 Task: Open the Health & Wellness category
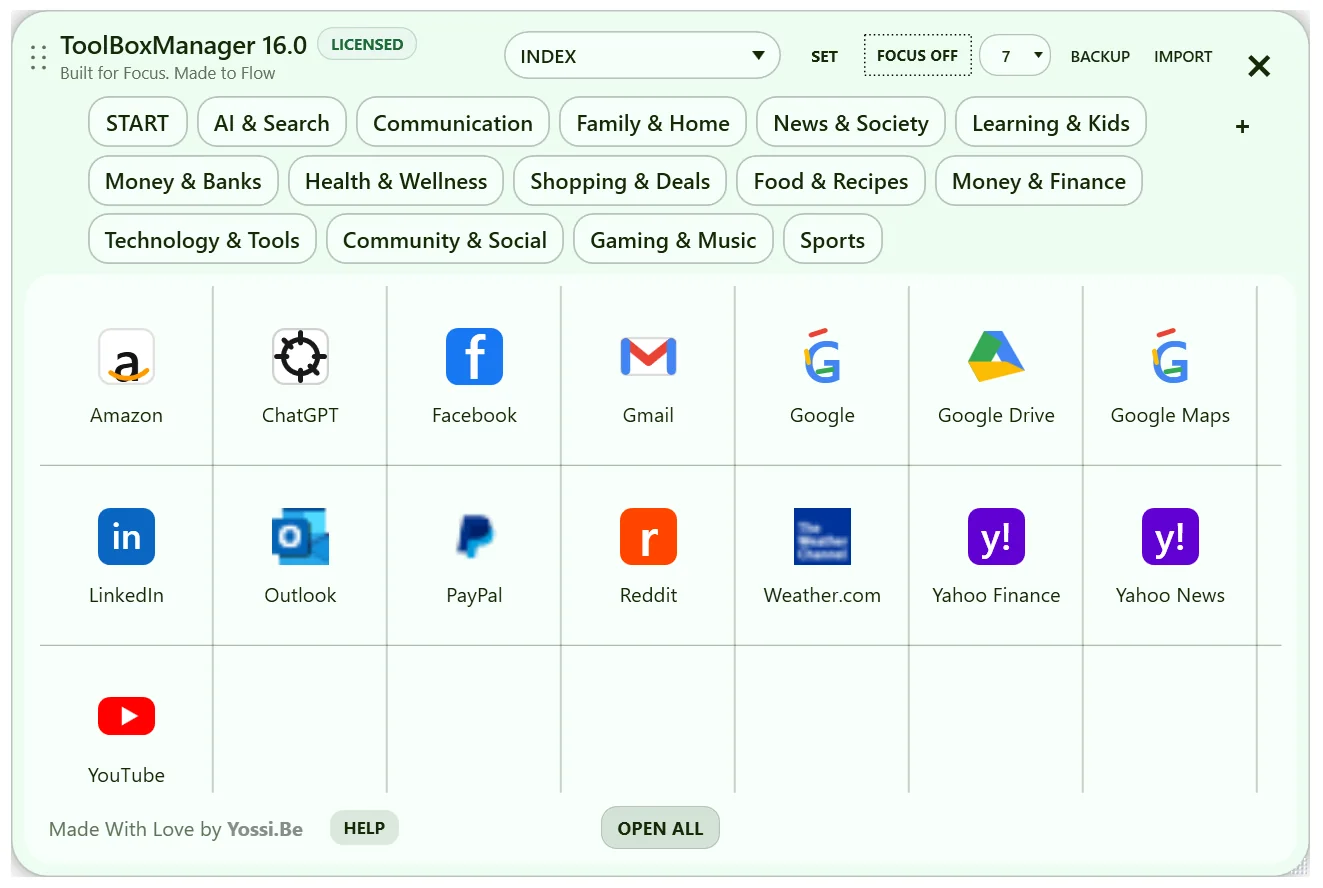tap(396, 181)
